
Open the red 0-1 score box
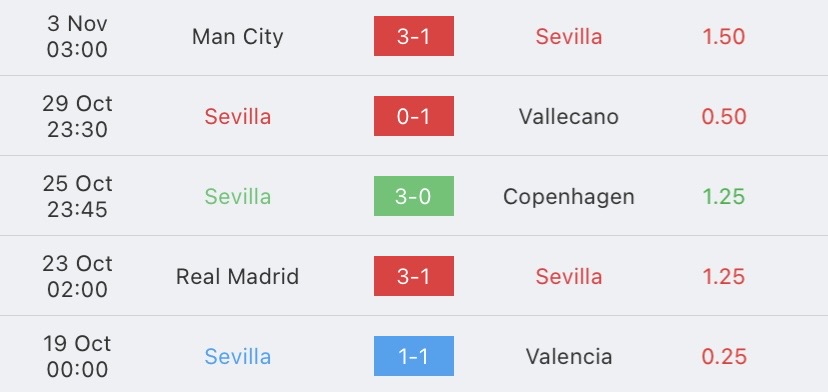point(413,116)
